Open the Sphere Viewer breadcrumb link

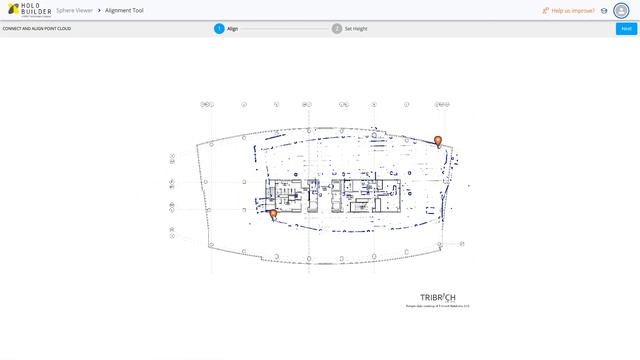pyautogui.click(x=74, y=10)
